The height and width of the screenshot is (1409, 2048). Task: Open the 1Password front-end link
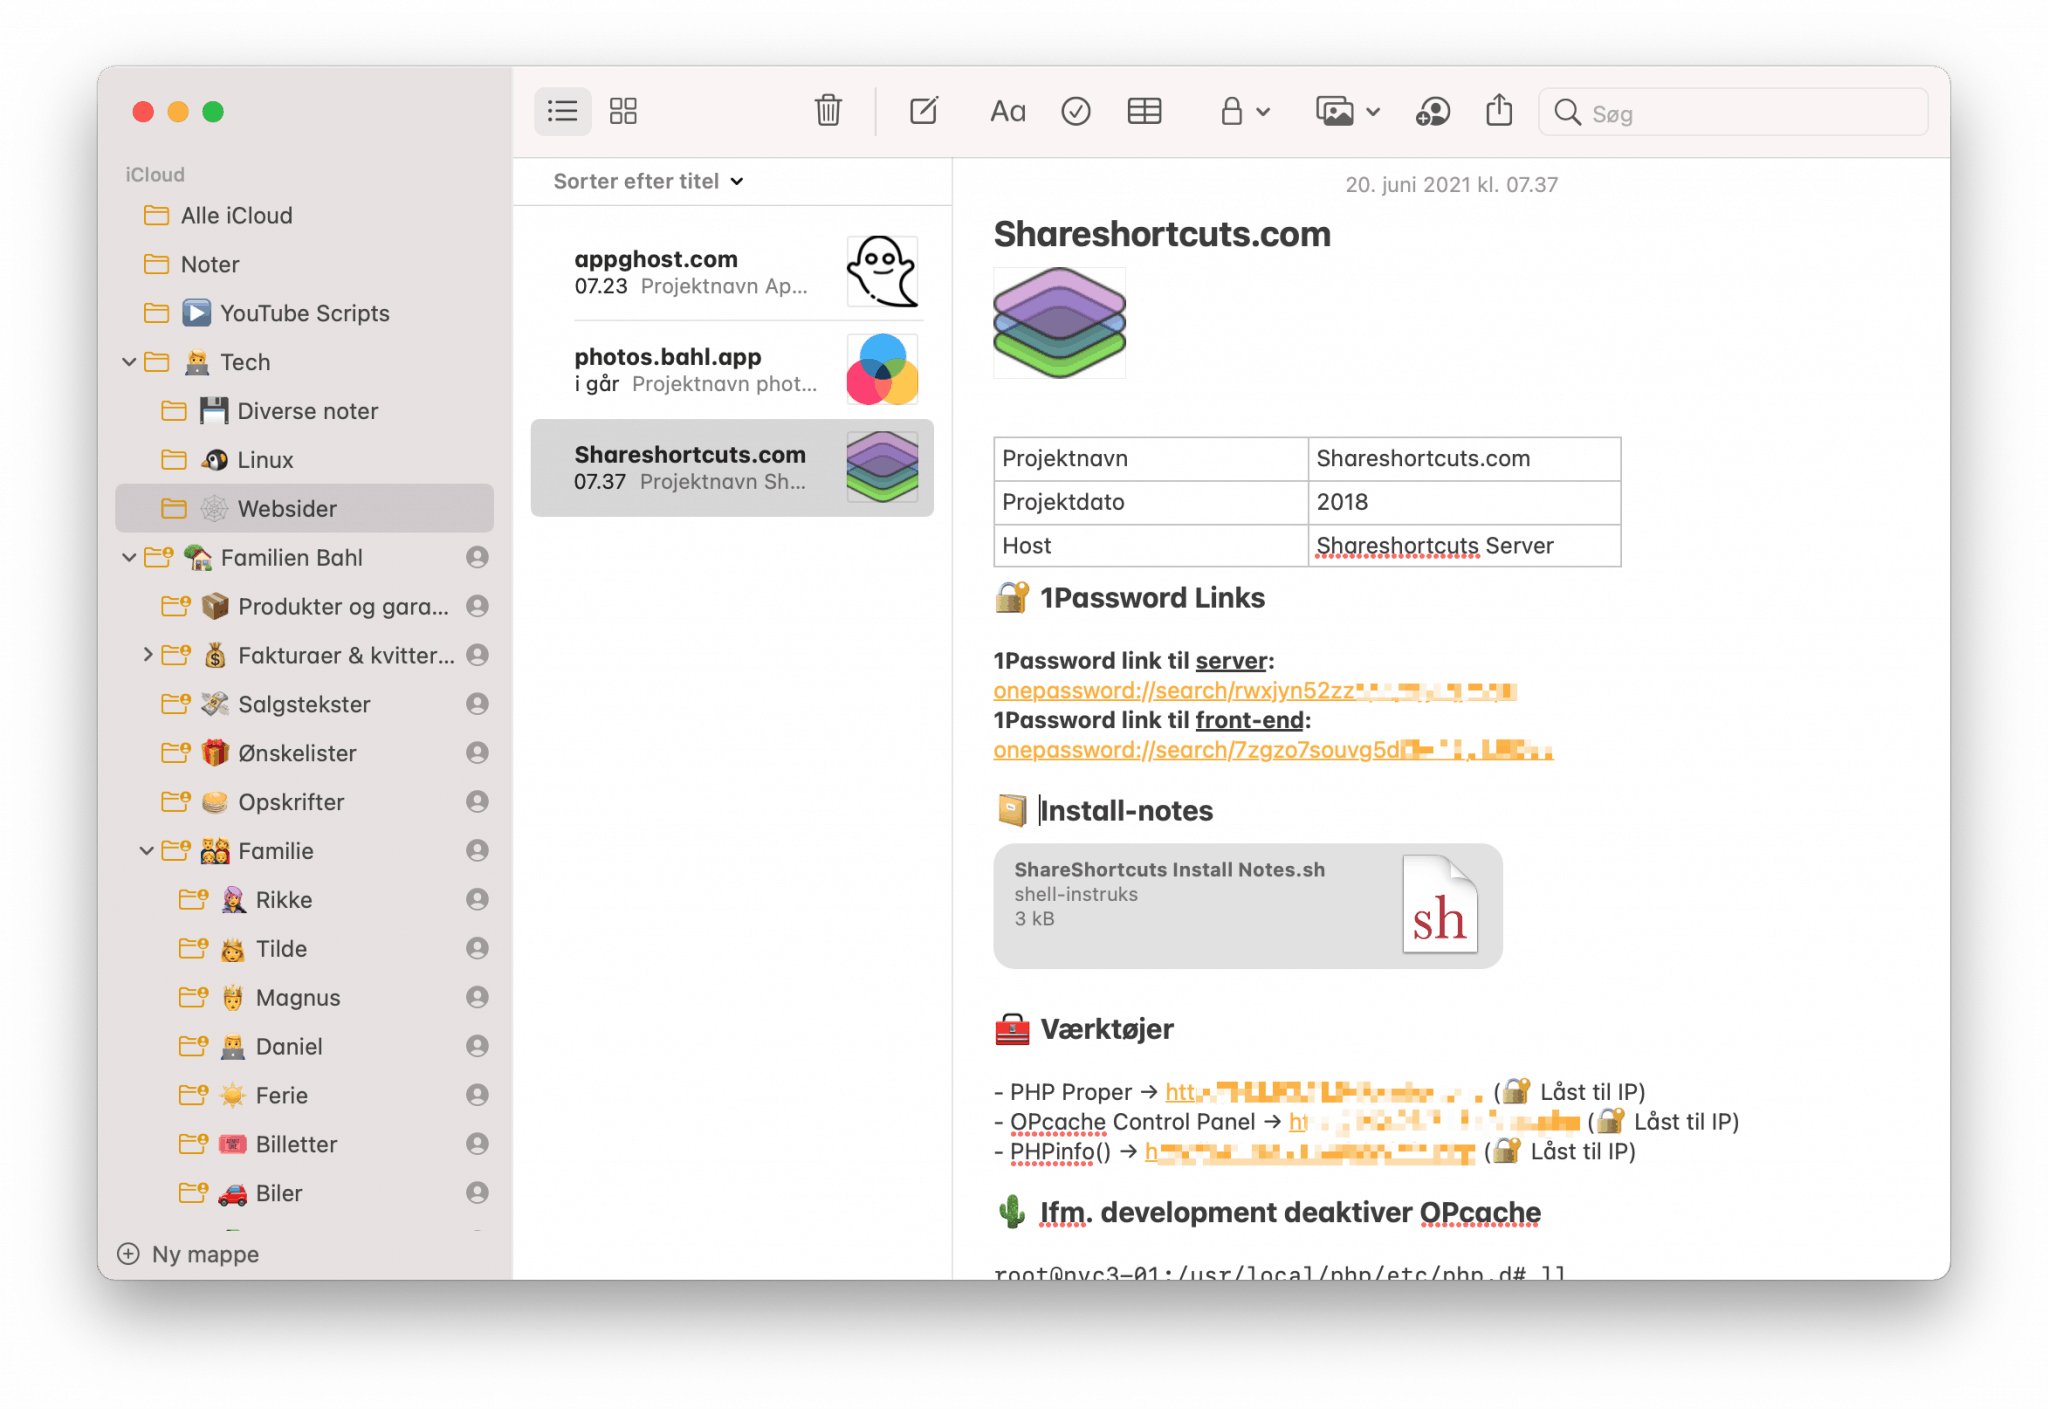coord(1273,751)
